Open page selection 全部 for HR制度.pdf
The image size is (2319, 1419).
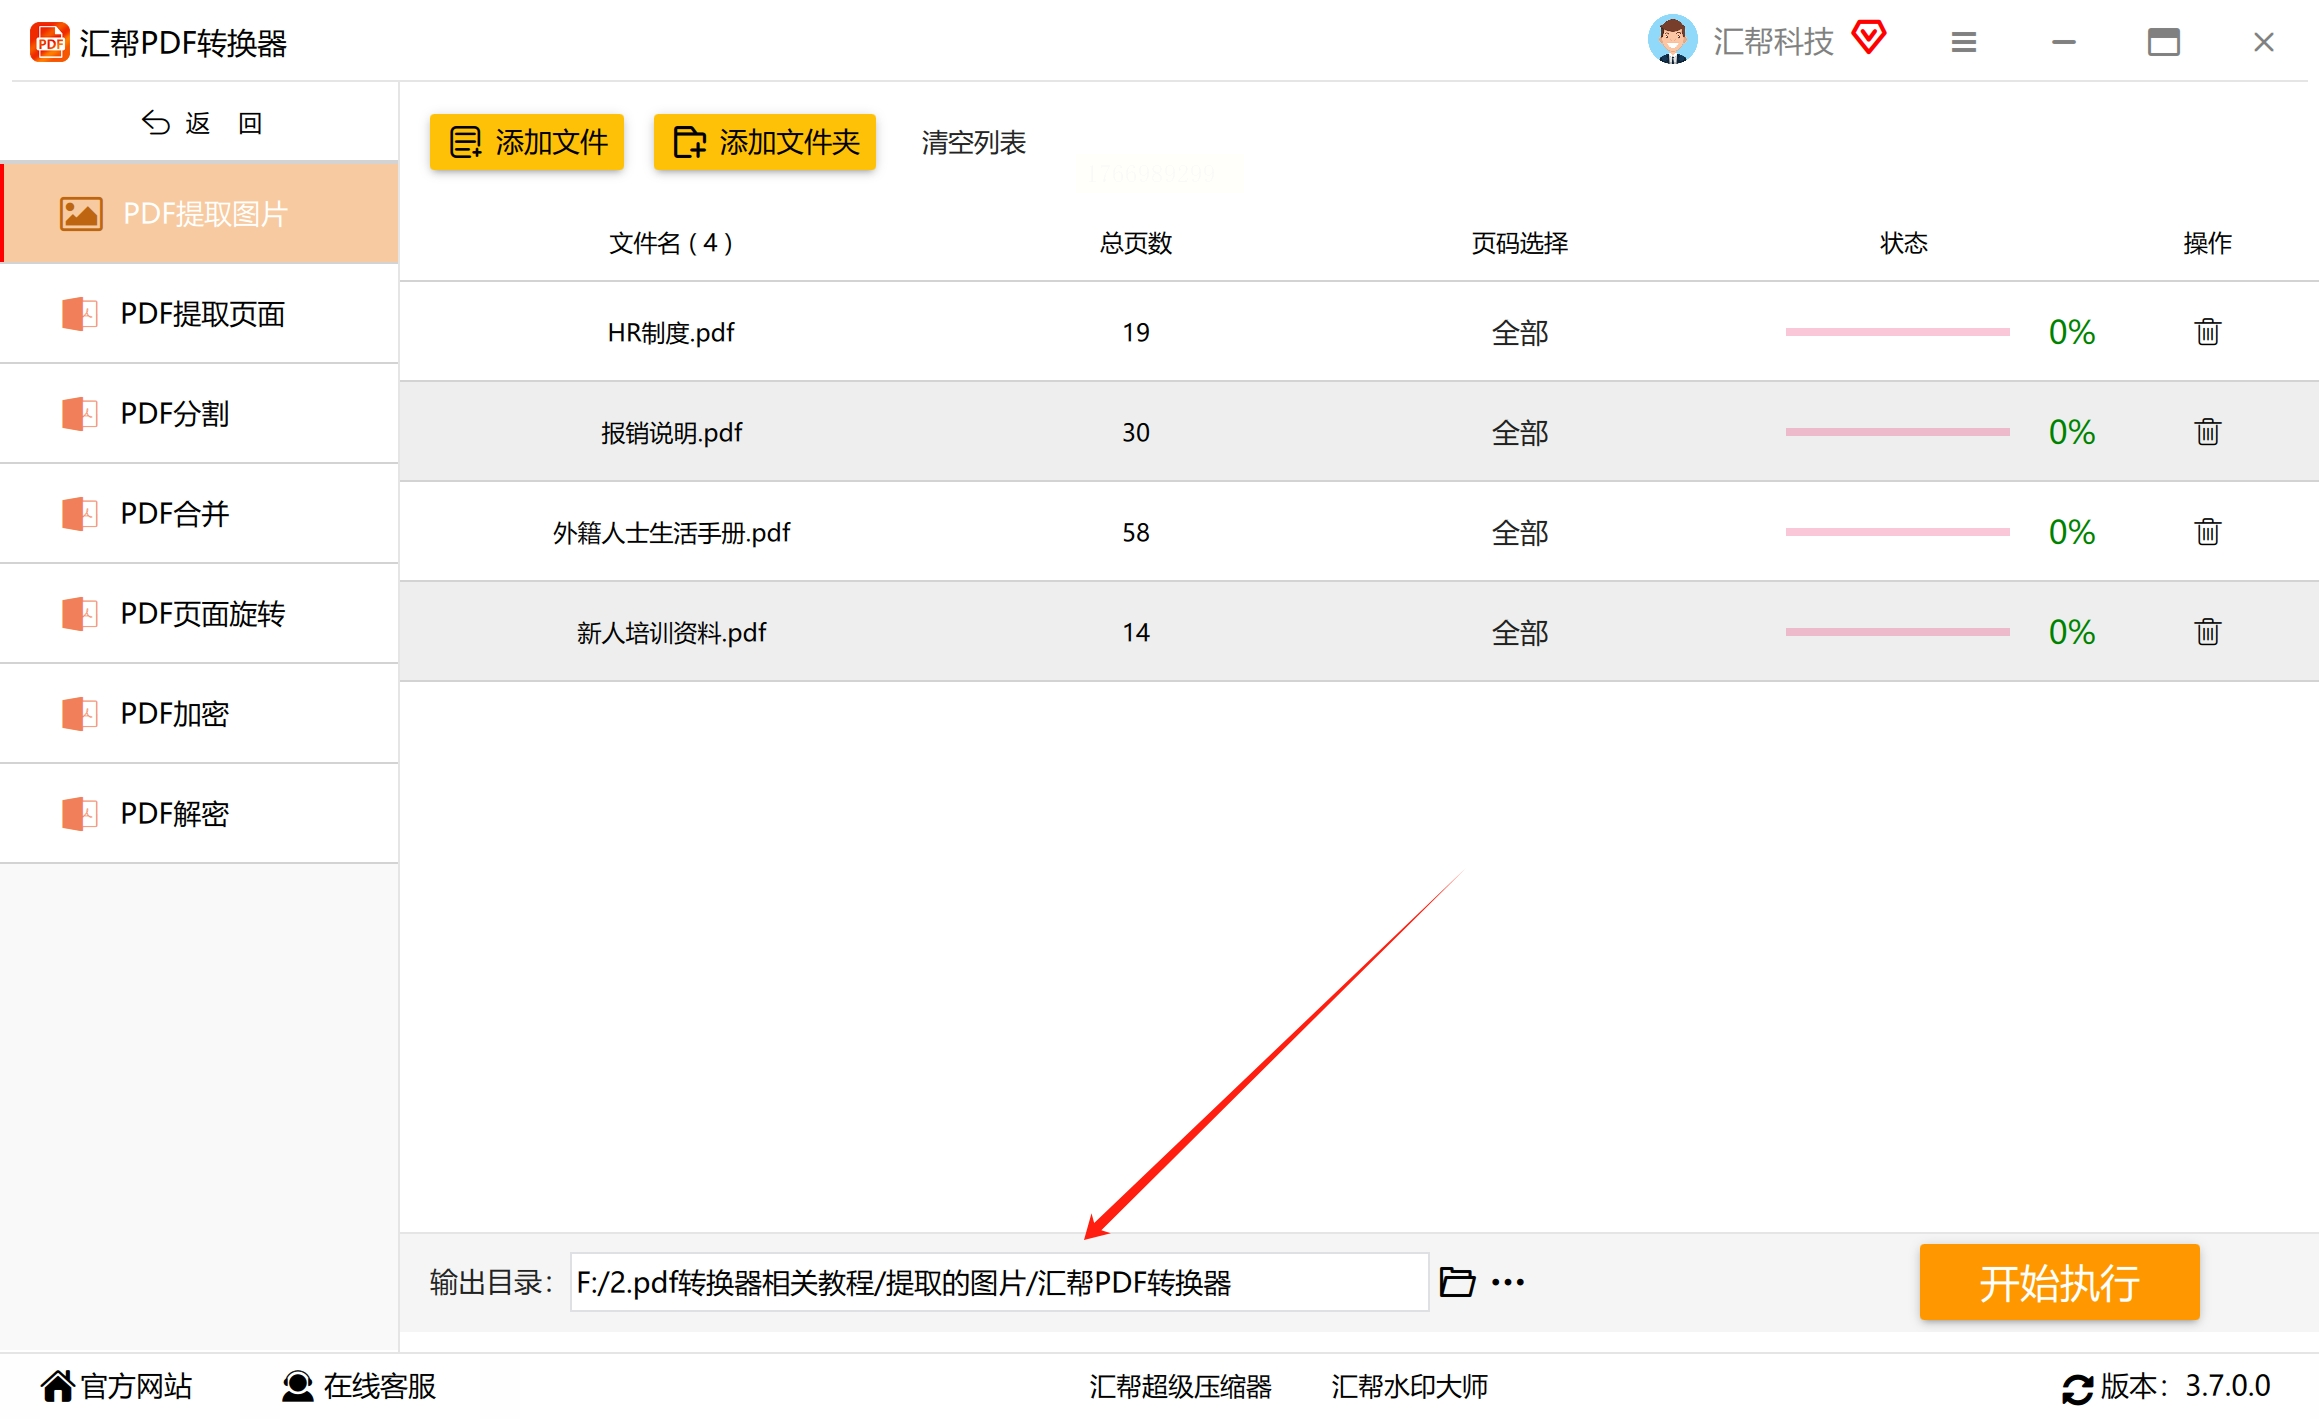tap(1519, 332)
